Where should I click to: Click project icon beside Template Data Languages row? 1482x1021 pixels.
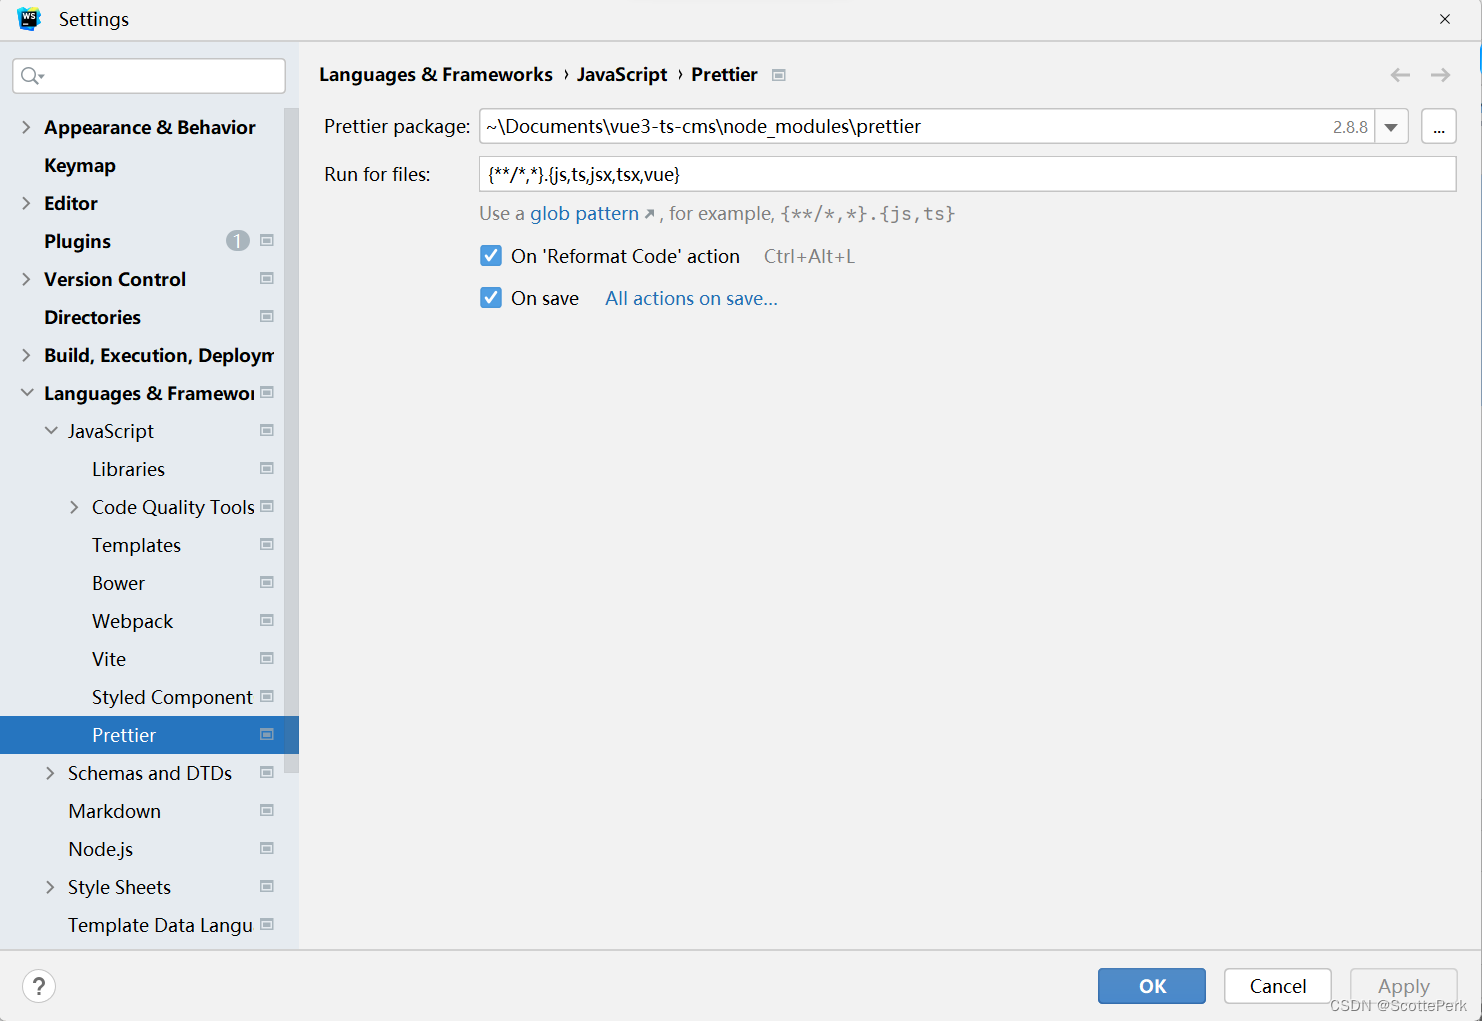point(267,924)
